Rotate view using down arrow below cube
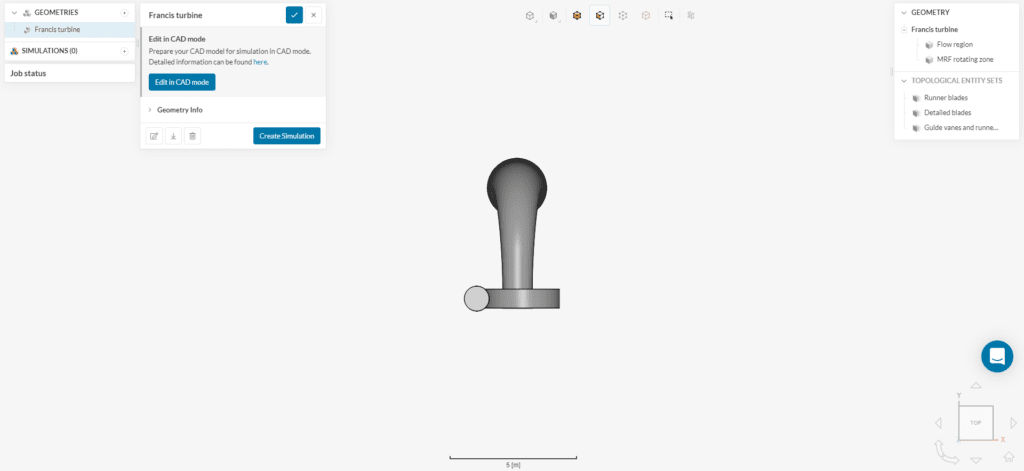This screenshot has width=1024, height=471. tap(976, 460)
